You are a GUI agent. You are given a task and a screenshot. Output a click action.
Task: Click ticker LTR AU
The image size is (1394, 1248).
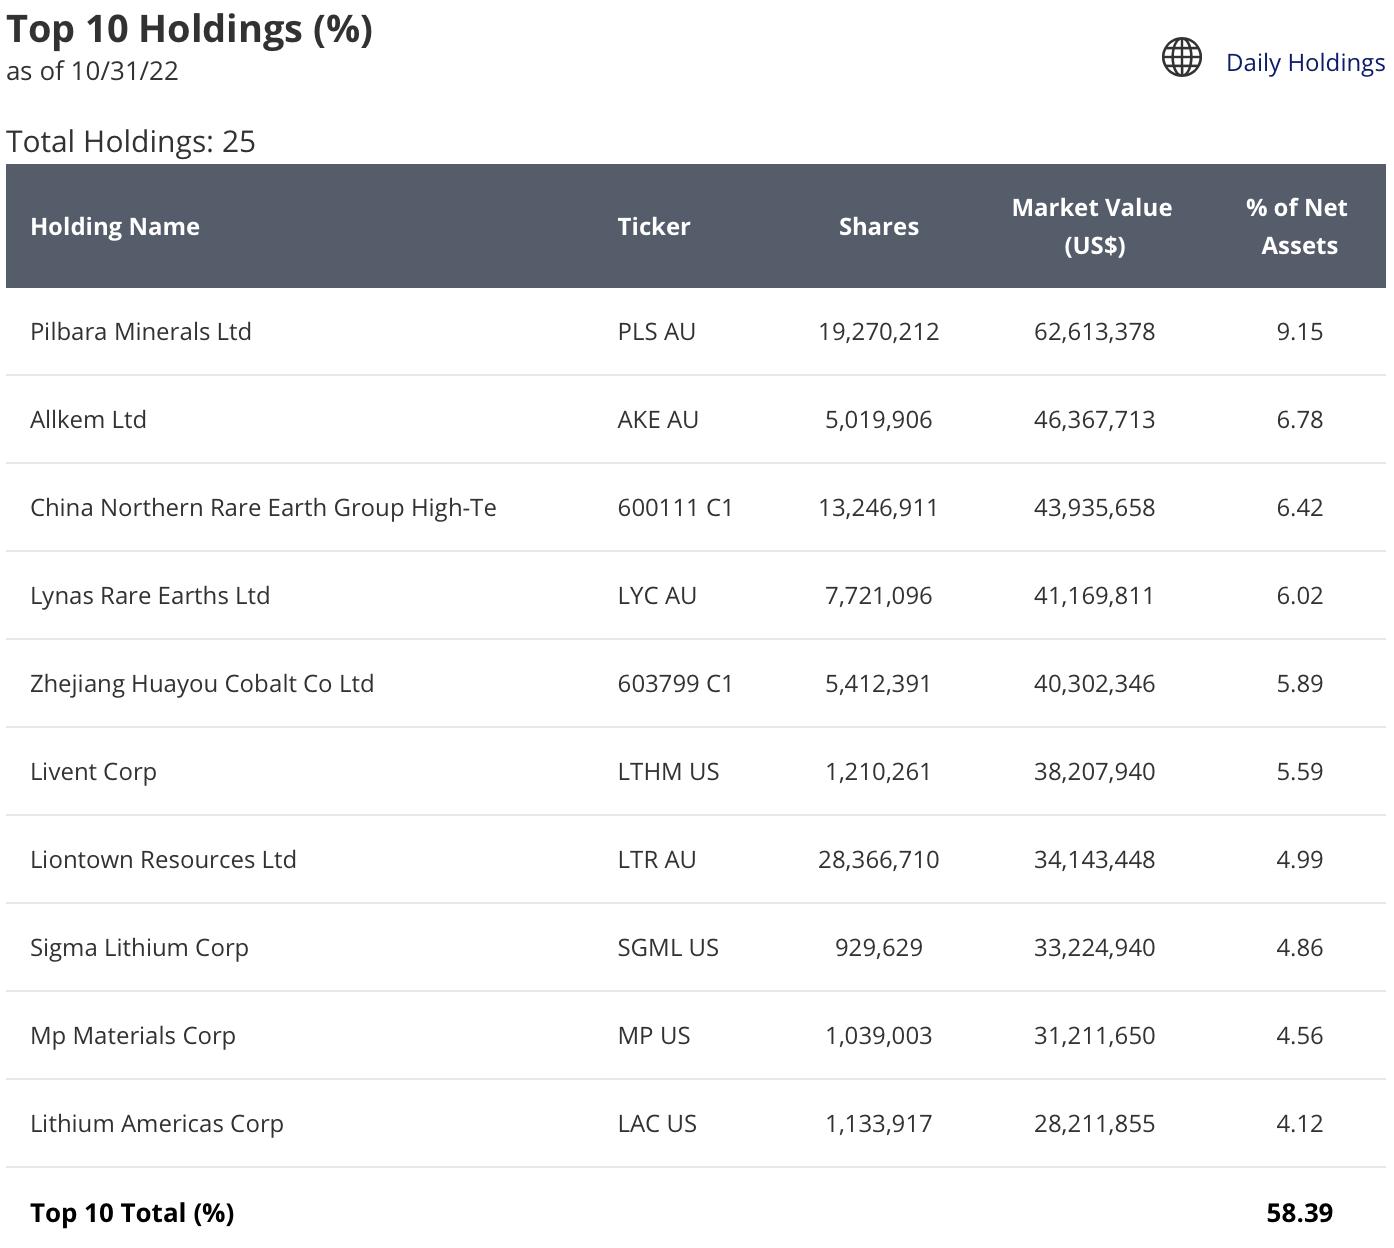pyautogui.click(x=657, y=859)
